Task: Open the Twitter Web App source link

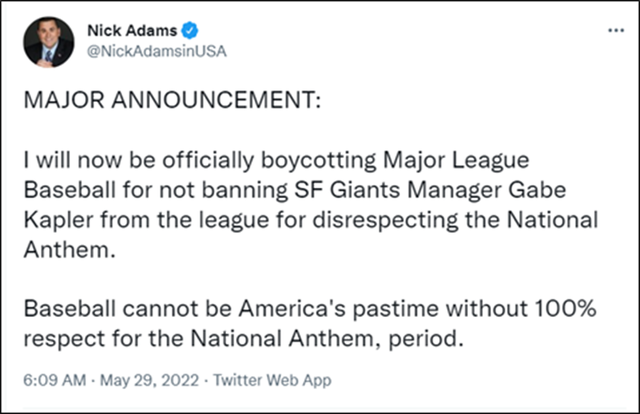Action: [x=269, y=380]
